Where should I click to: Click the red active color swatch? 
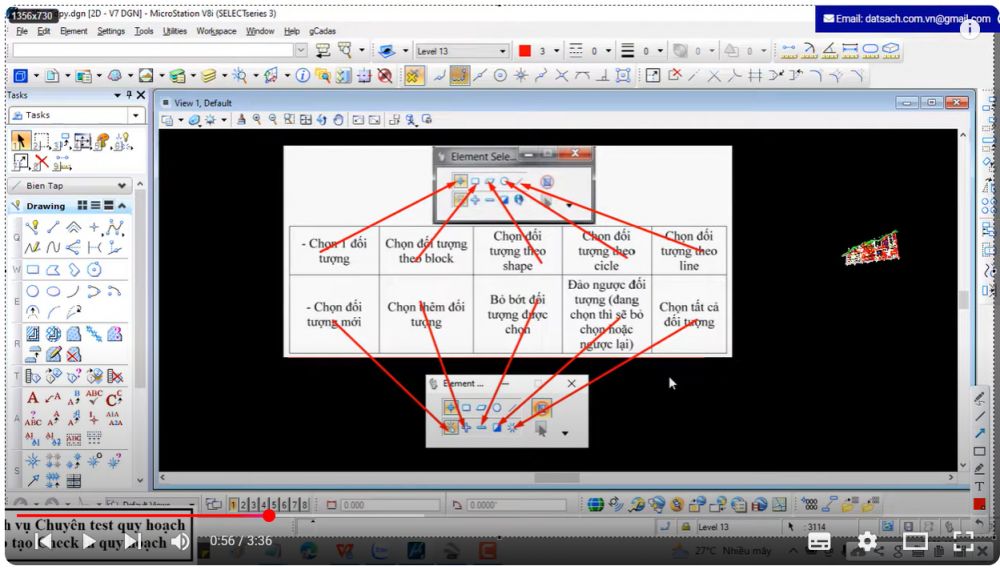pos(524,51)
